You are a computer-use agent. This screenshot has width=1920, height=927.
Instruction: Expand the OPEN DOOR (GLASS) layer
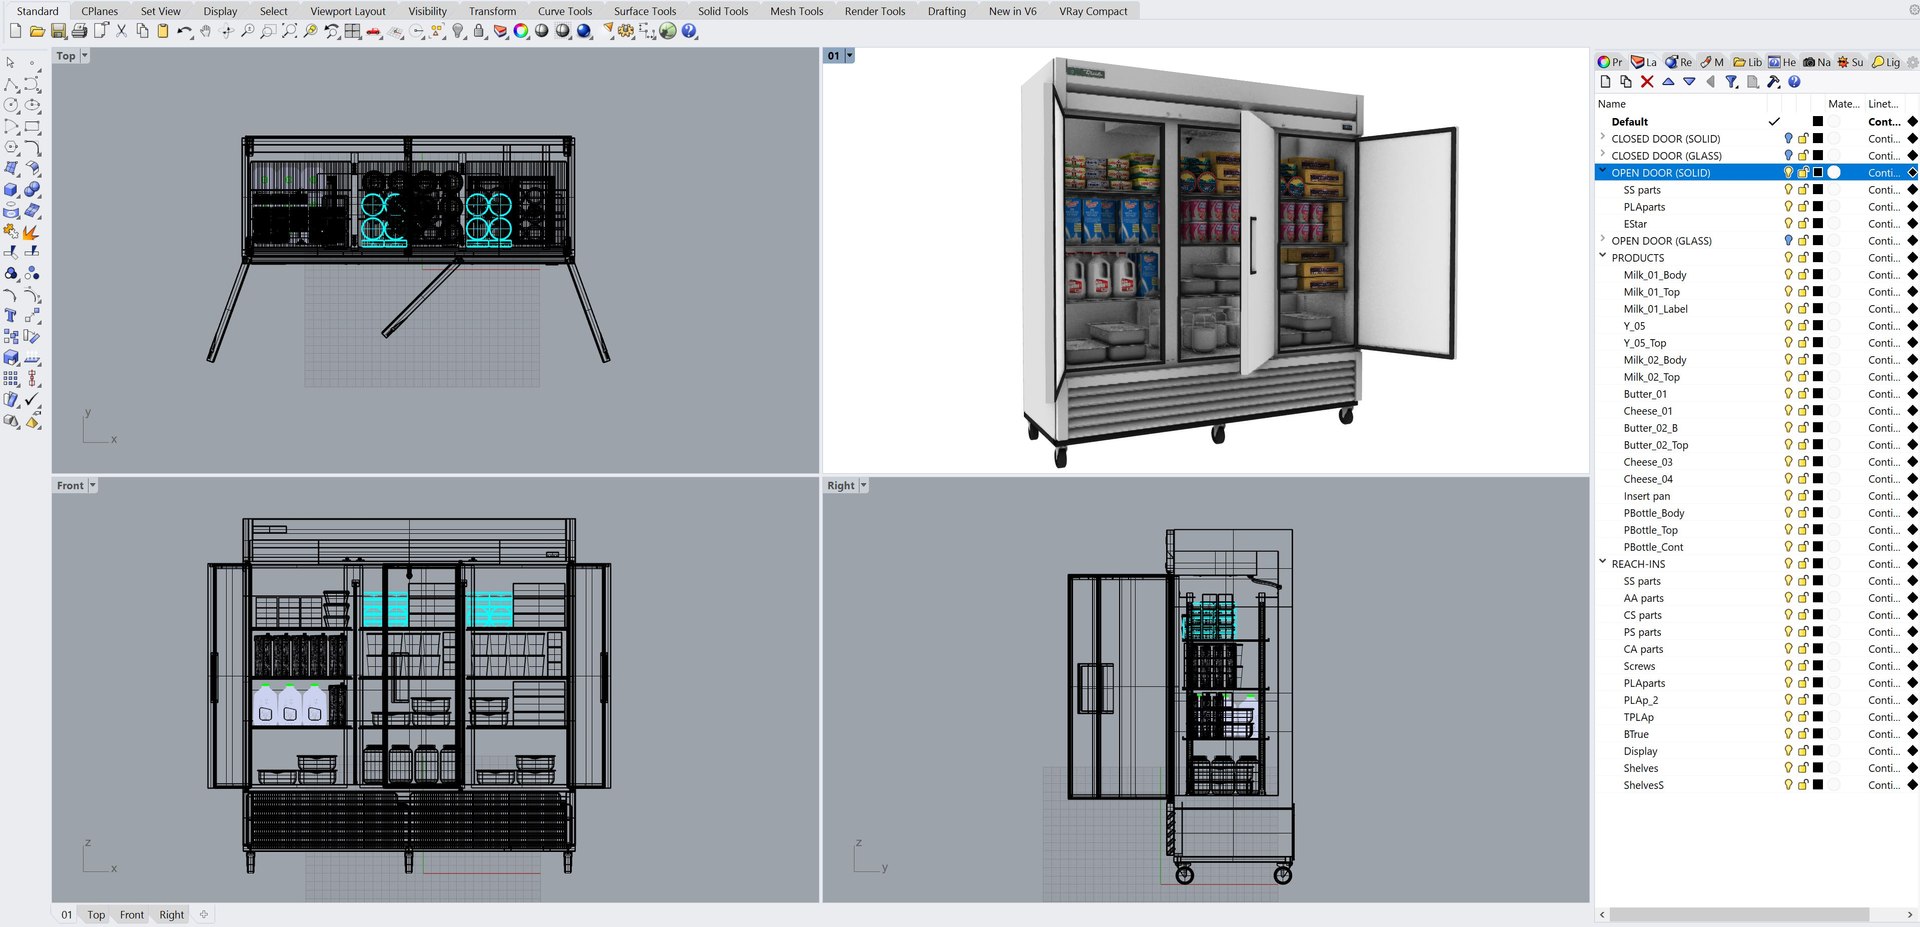point(1603,240)
